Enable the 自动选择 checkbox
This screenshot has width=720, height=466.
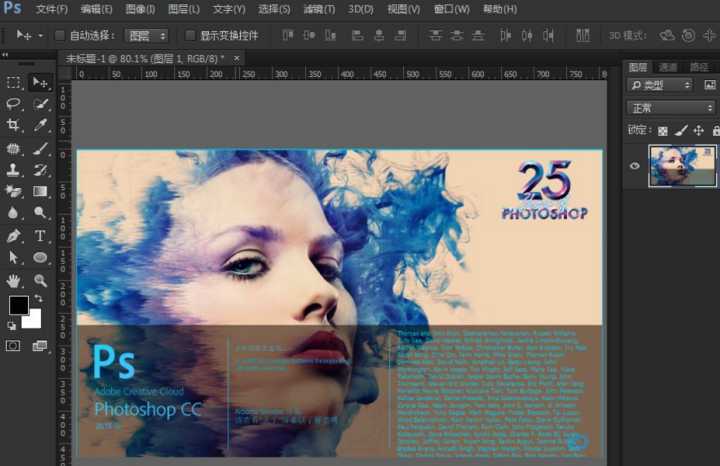[60, 35]
